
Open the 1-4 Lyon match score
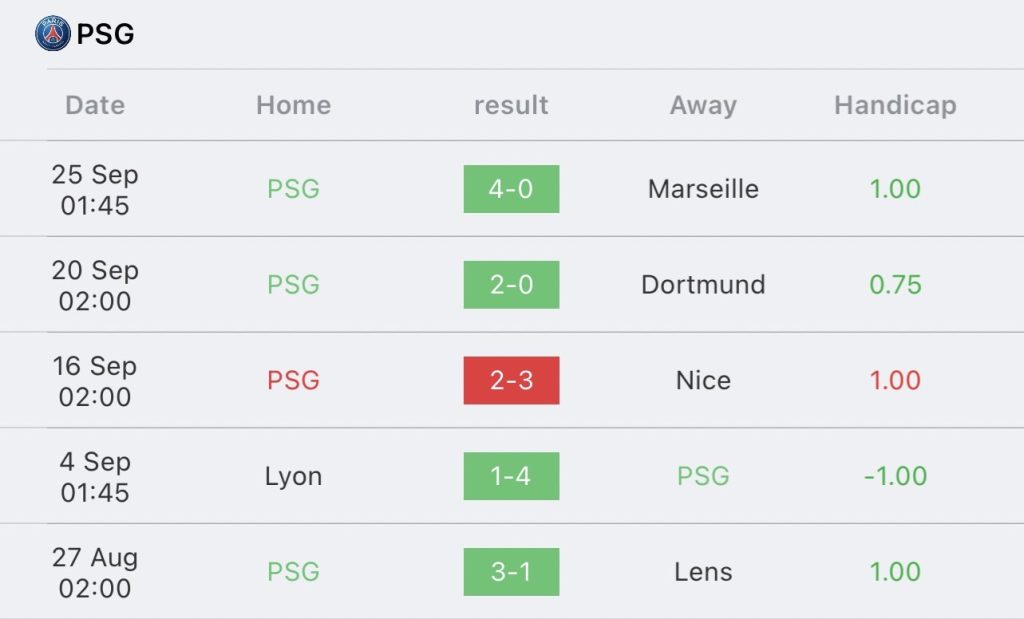pos(511,476)
